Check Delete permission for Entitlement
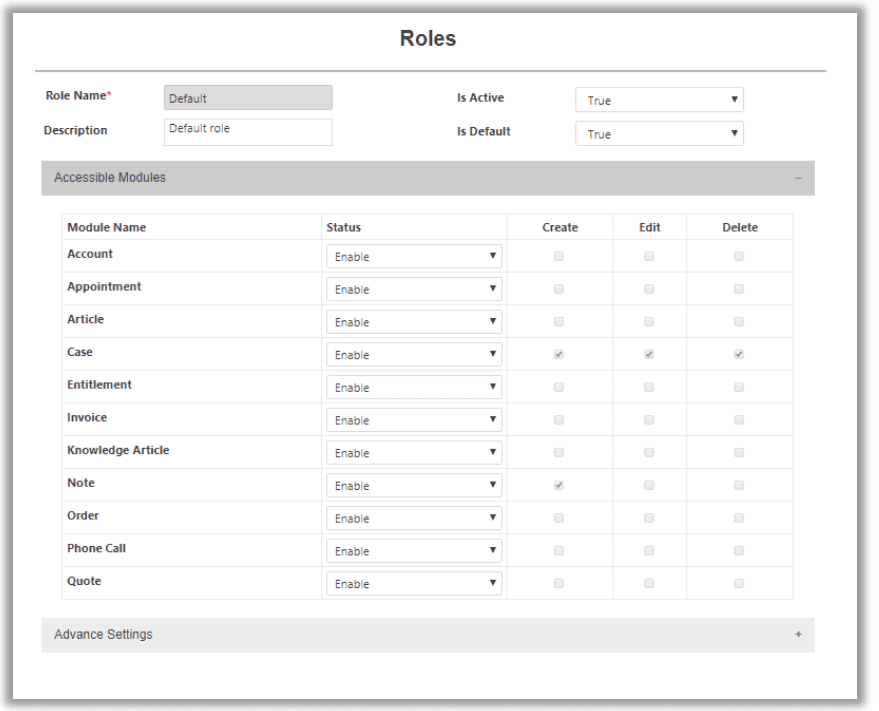The height and width of the screenshot is (711, 879). 739,387
